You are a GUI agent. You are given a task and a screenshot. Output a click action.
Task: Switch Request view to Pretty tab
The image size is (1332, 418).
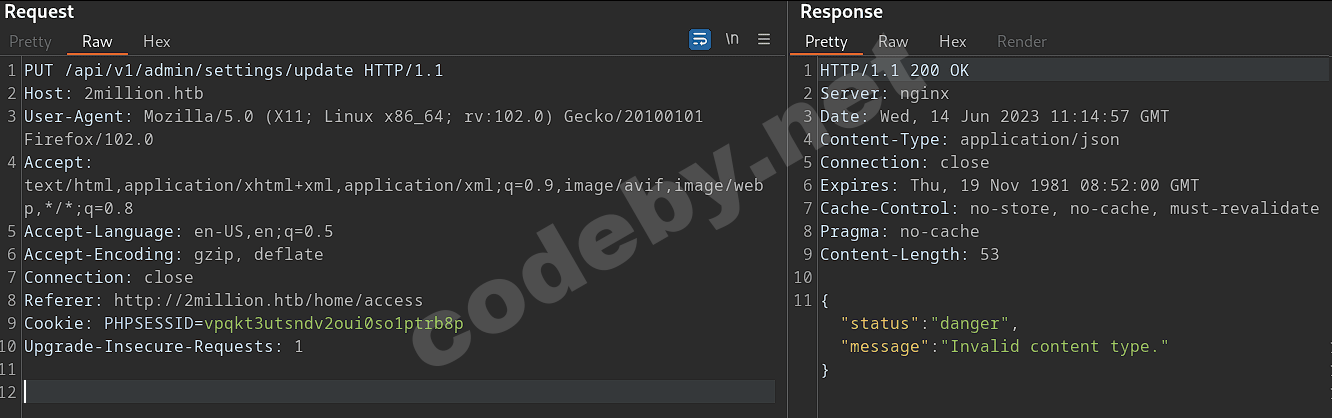point(30,42)
